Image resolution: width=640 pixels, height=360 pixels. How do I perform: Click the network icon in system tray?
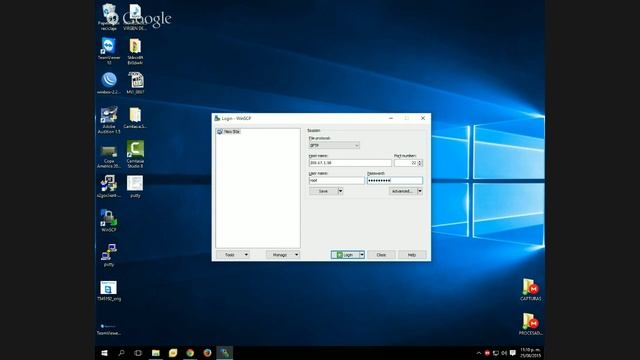tap(496, 353)
